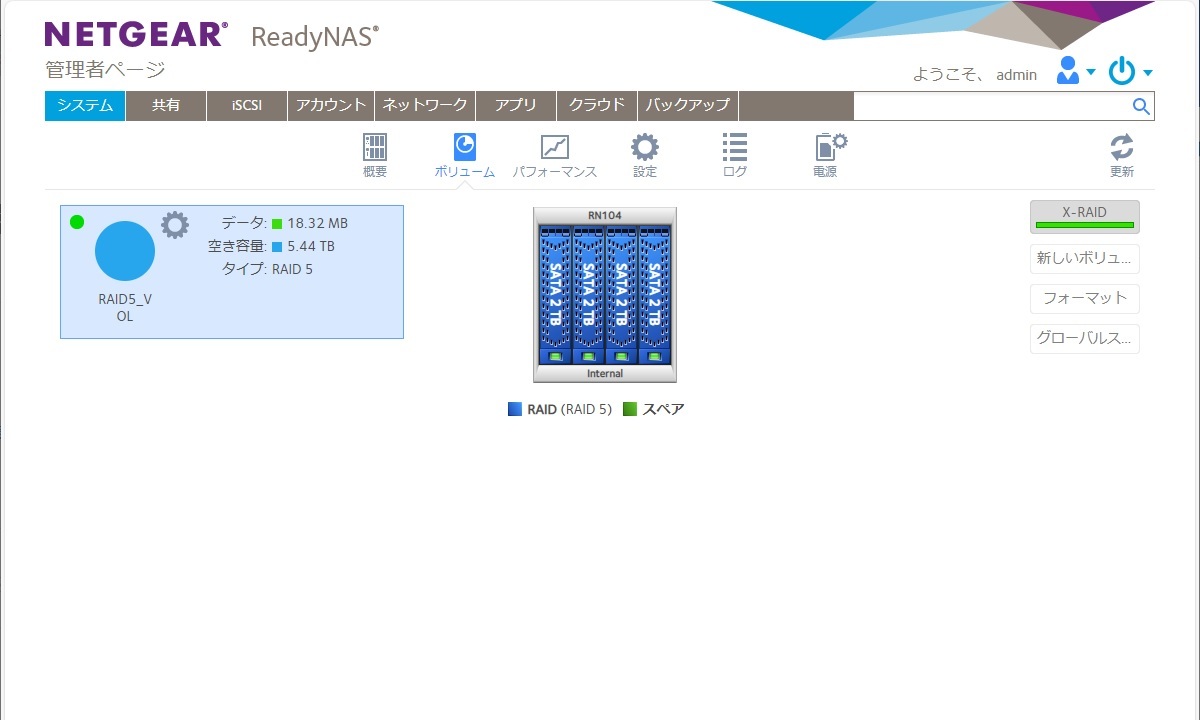
Task: Open the 概要 overview icon
Action: coord(375,148)
